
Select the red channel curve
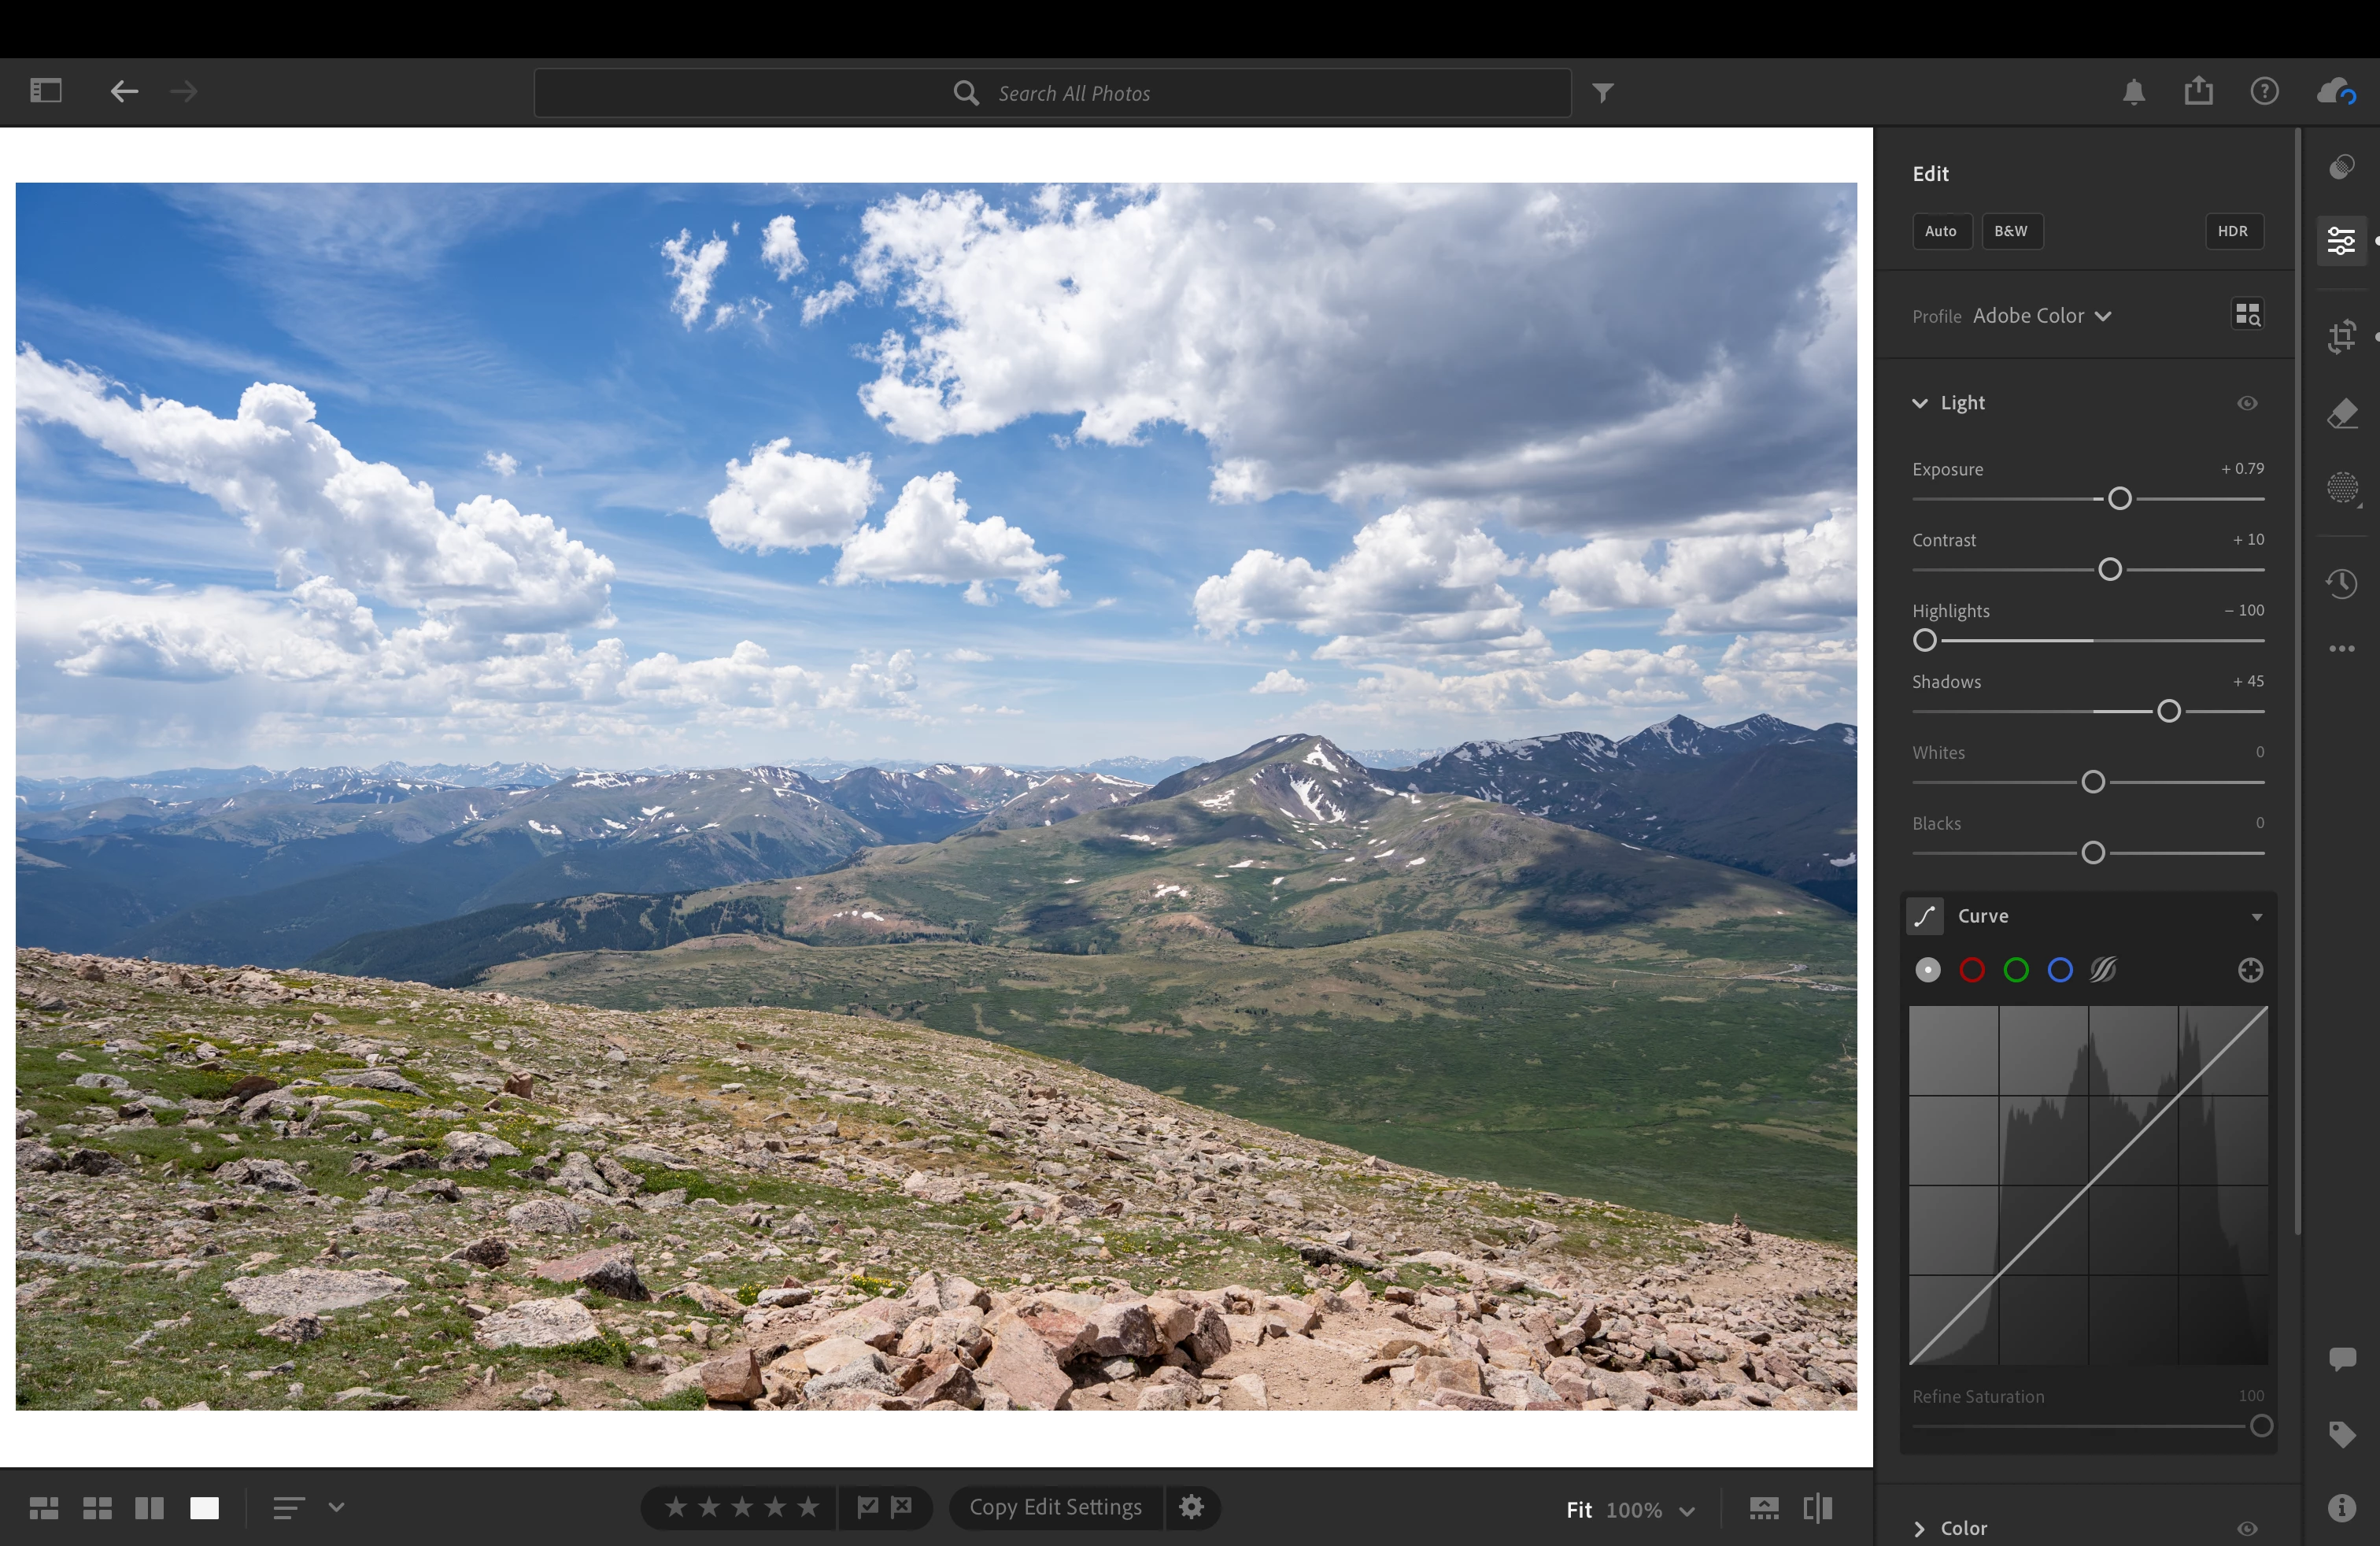[1972, 970]
